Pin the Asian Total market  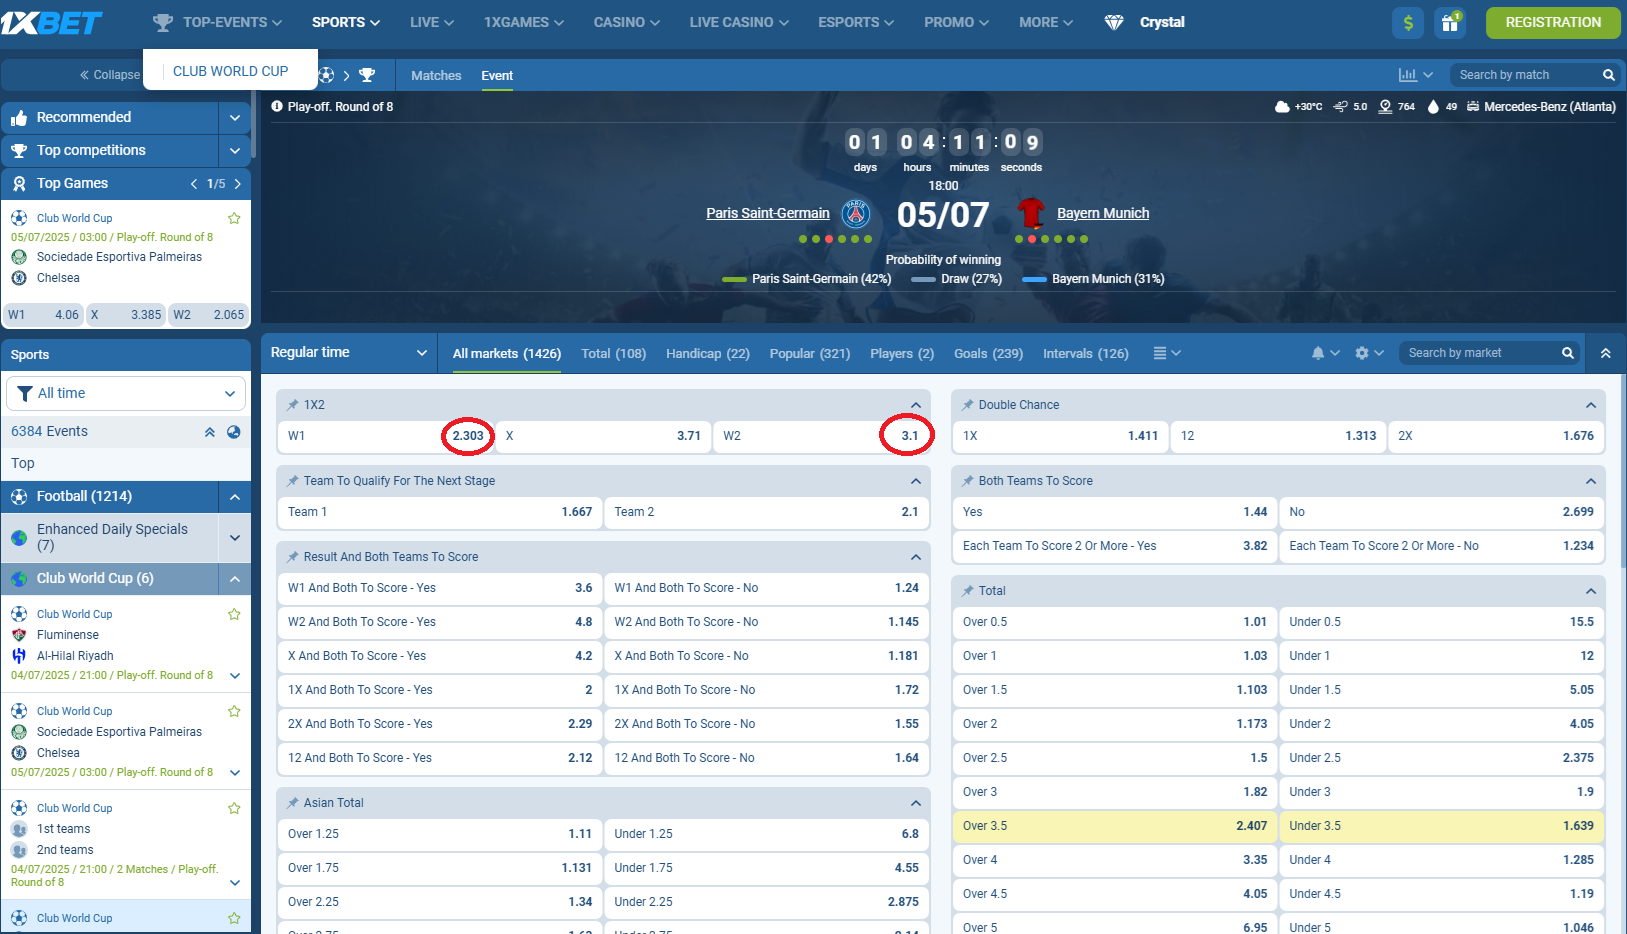coord(293,803)
